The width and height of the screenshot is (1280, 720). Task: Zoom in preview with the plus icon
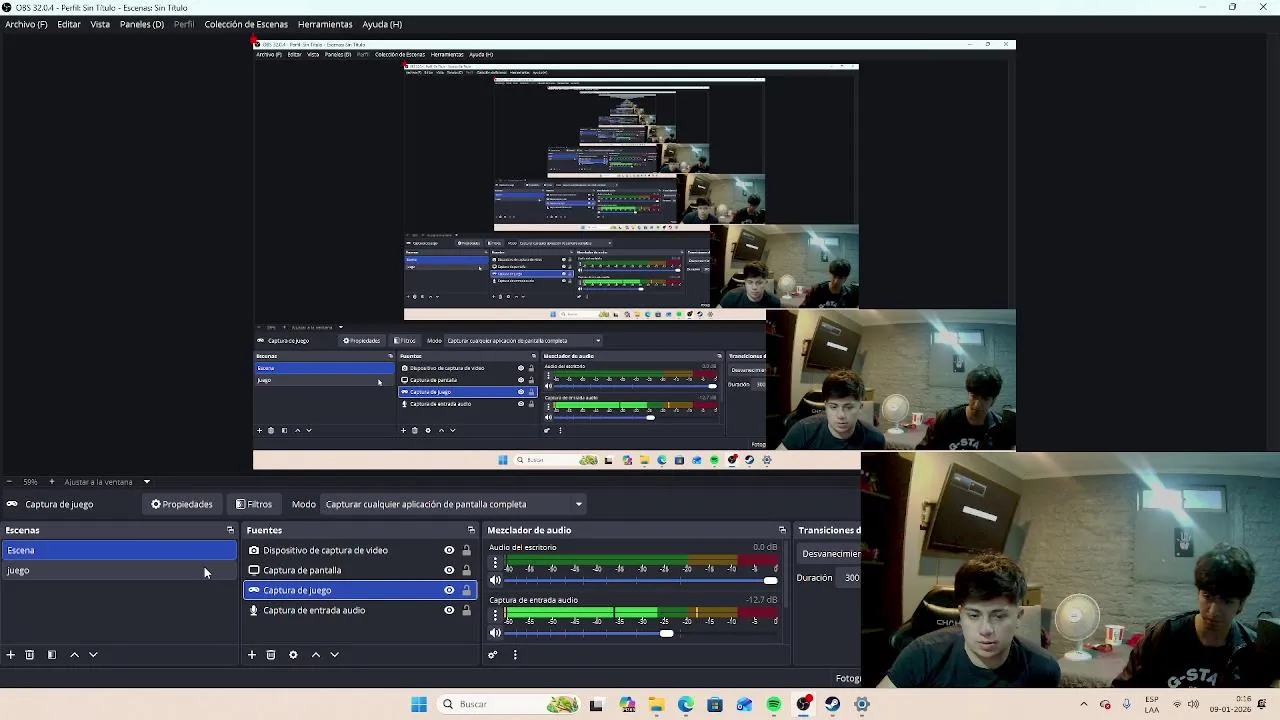[52, 482]
